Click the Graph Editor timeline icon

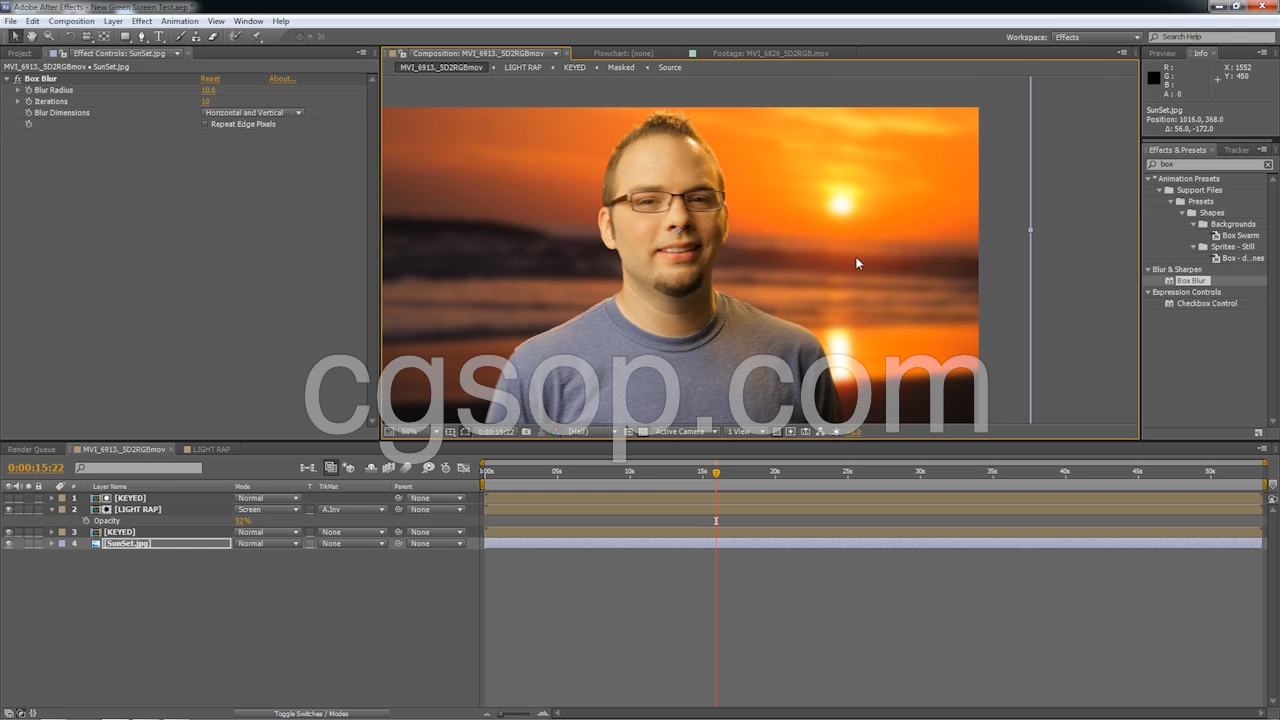click(462, 467)
